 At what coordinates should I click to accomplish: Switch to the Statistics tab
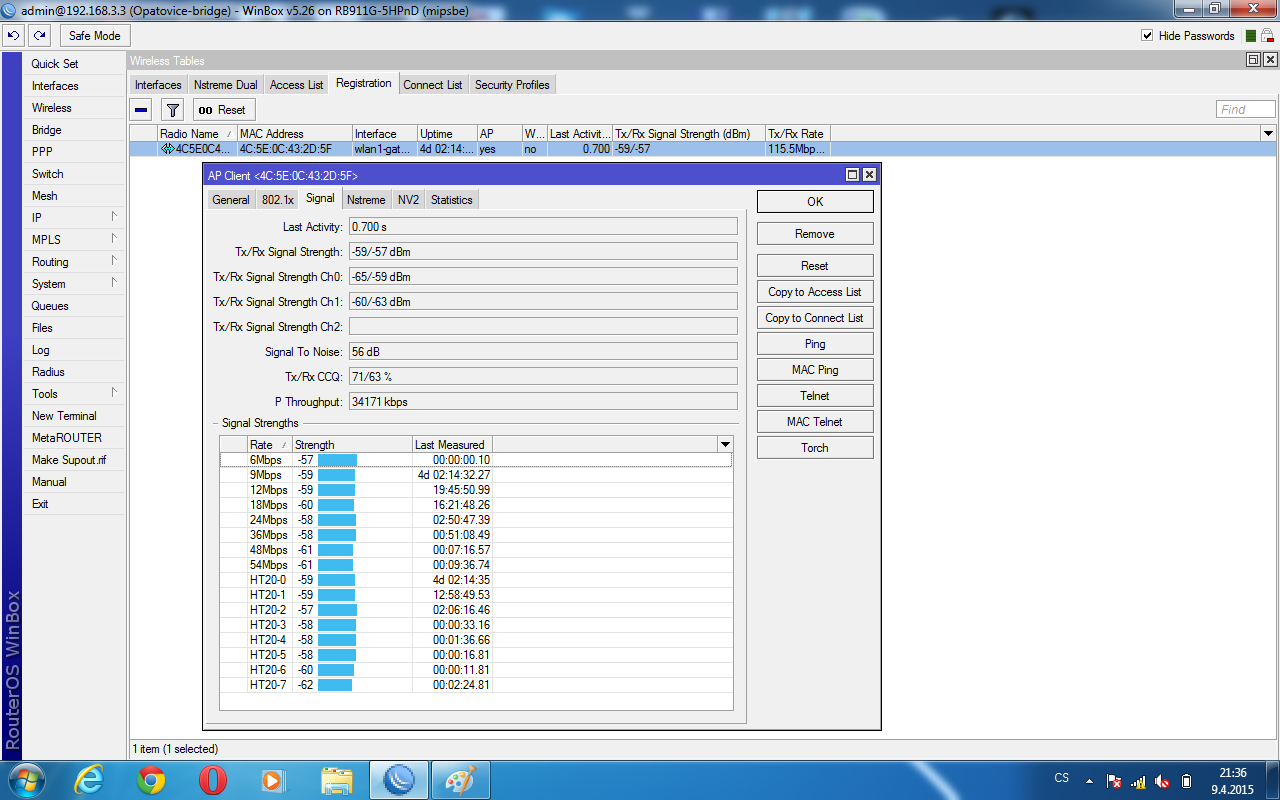tap(451, 200)
